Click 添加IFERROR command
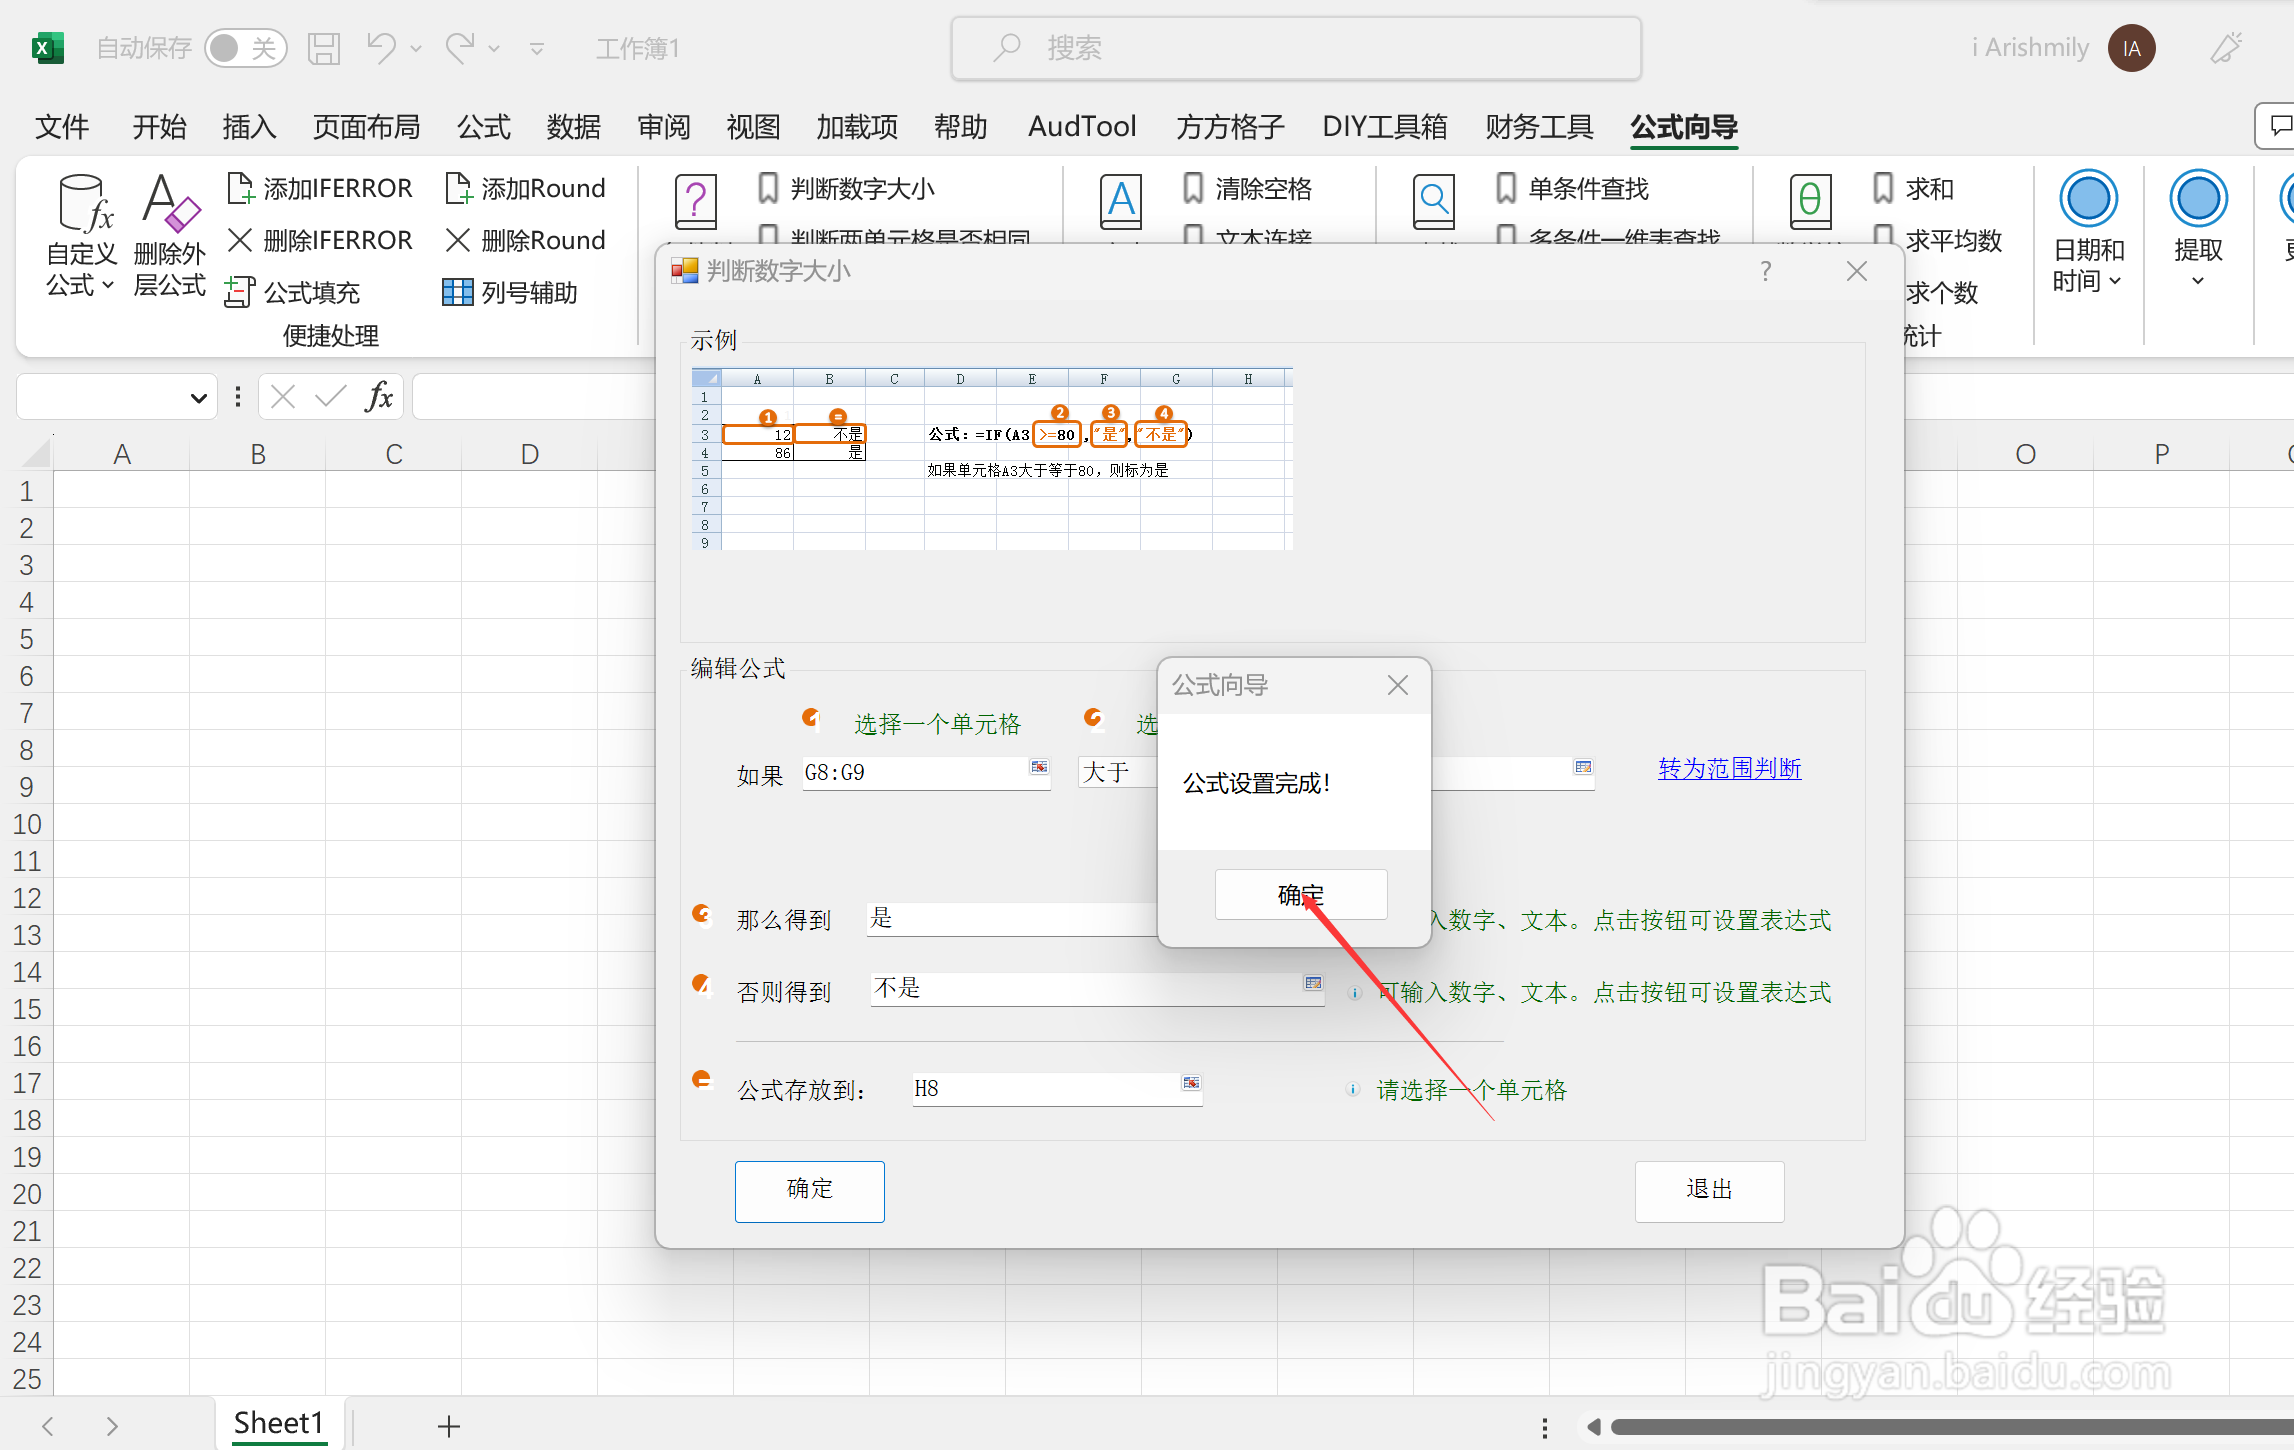The width and height of the screenshot is (2294, 1450). click(321, 188)
